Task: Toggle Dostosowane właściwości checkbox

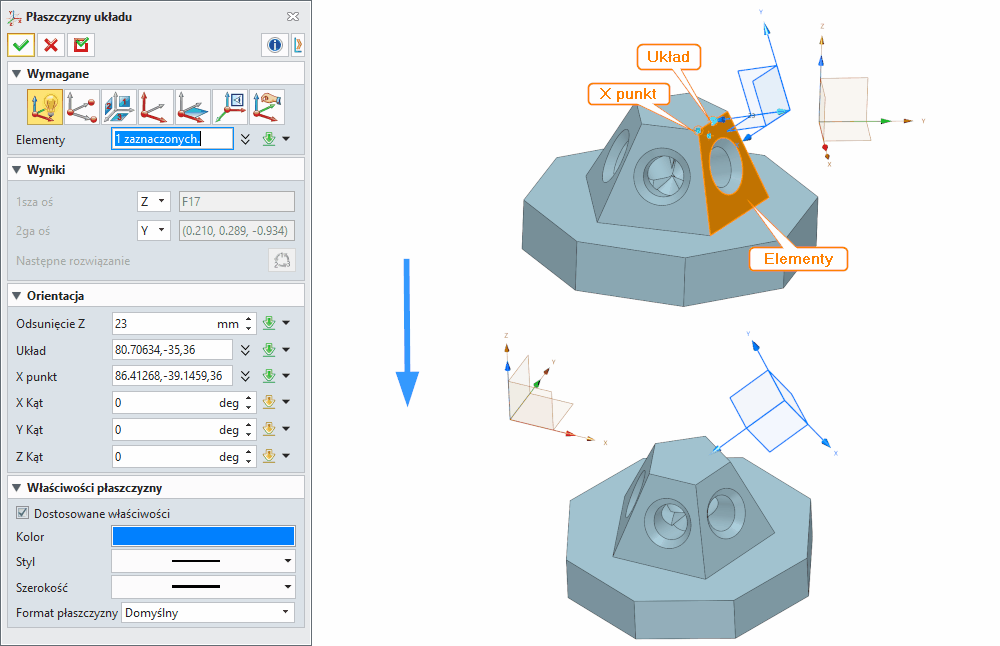Action: (23, 513)
